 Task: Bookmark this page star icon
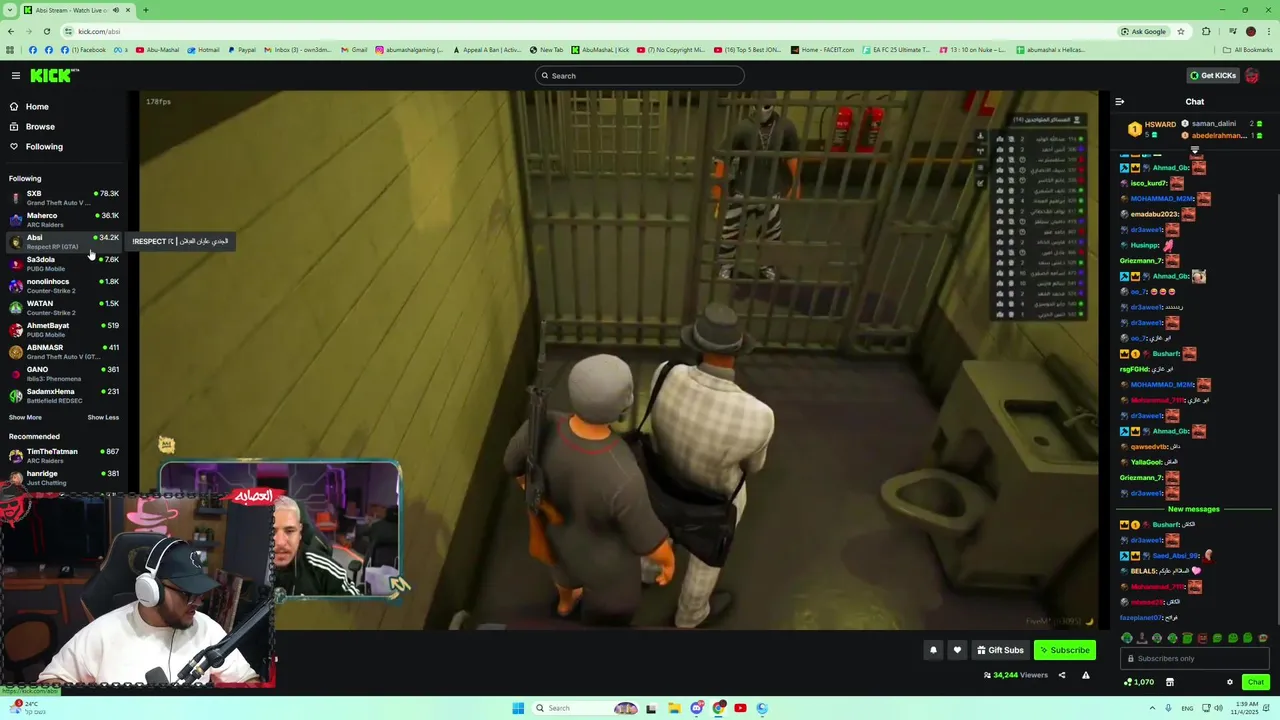click(1181, 31)
